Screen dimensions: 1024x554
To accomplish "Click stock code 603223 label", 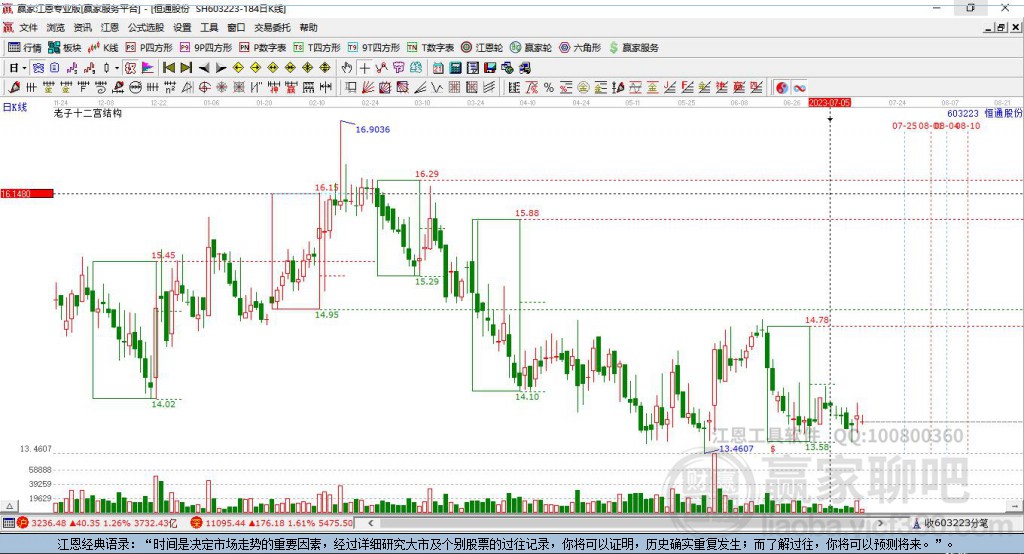I will coord(963,114).
